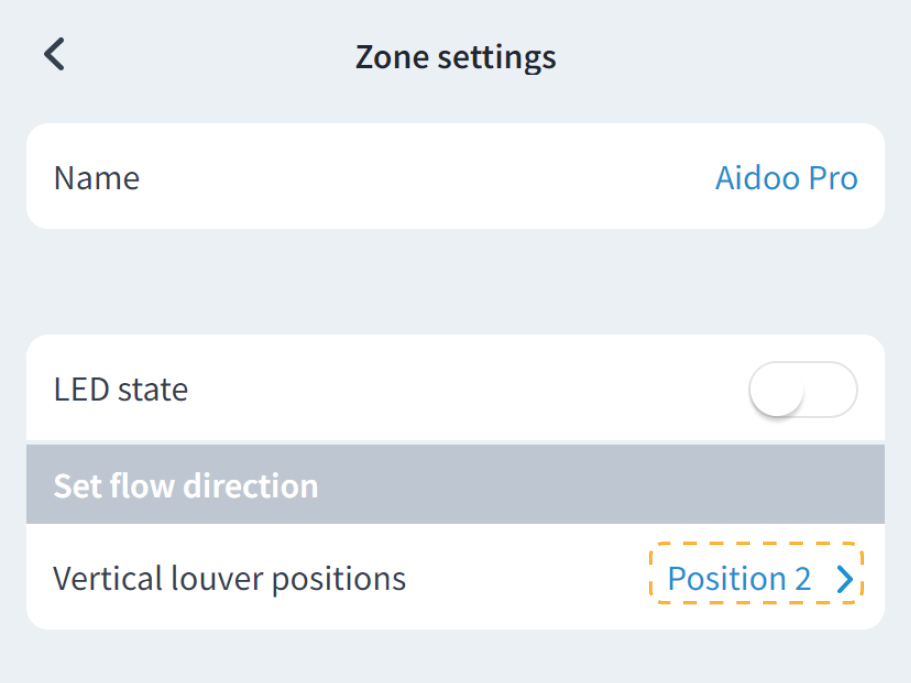
Task: Open the Position 2 louver dropdown
Action: [x=757, y=579]
